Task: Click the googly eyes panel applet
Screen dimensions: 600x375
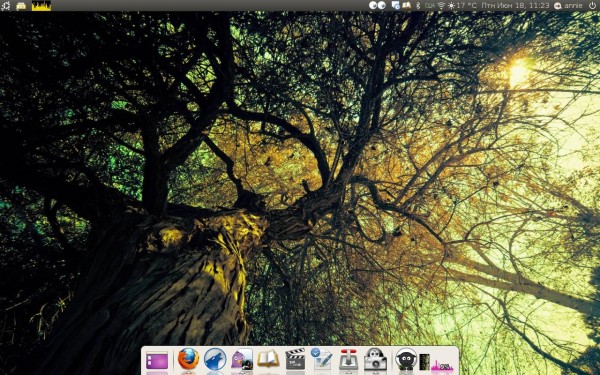Action: click(x=377, y=5)
